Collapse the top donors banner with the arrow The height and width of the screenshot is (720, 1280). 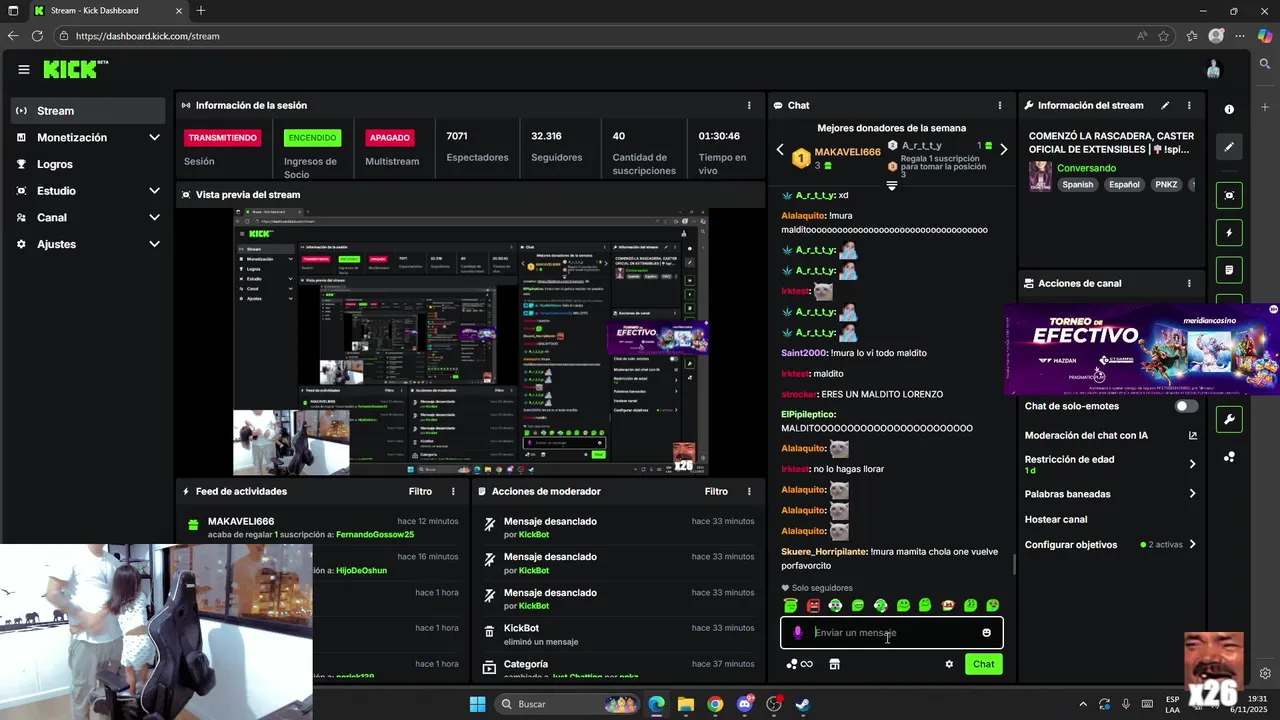(891, 186)
